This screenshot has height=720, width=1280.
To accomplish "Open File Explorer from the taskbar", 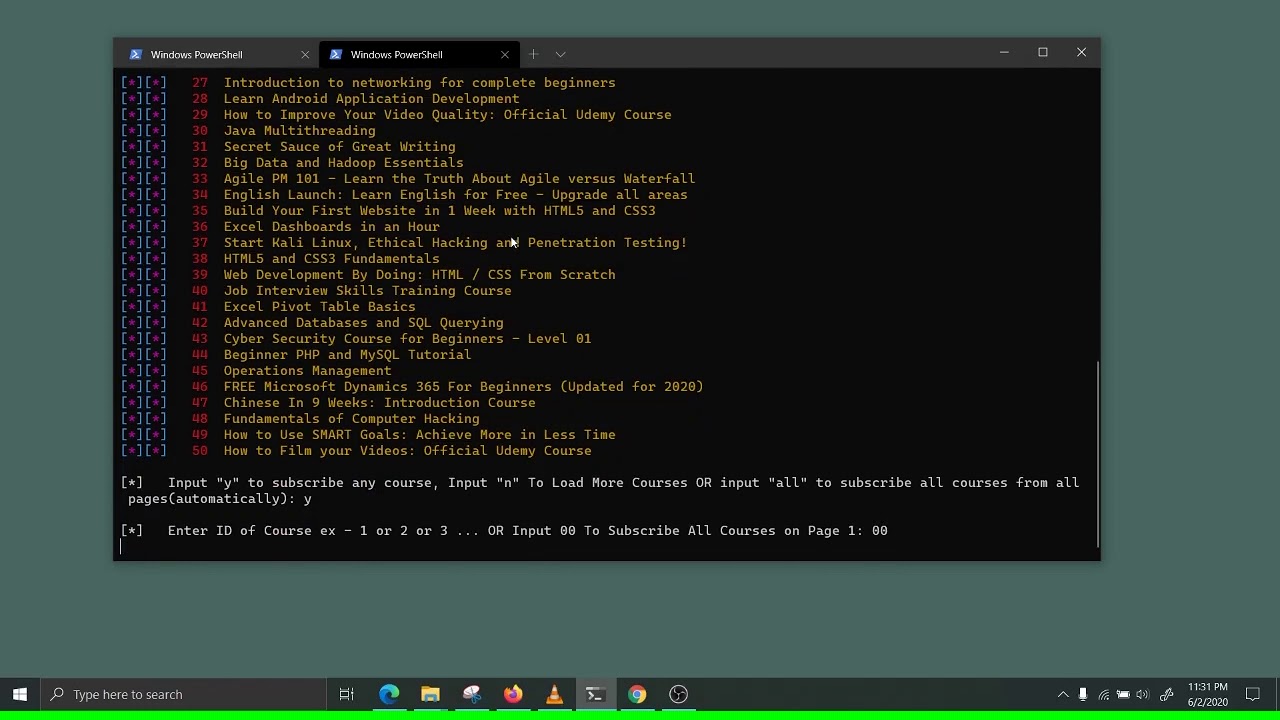I will (x=430, y=694).
